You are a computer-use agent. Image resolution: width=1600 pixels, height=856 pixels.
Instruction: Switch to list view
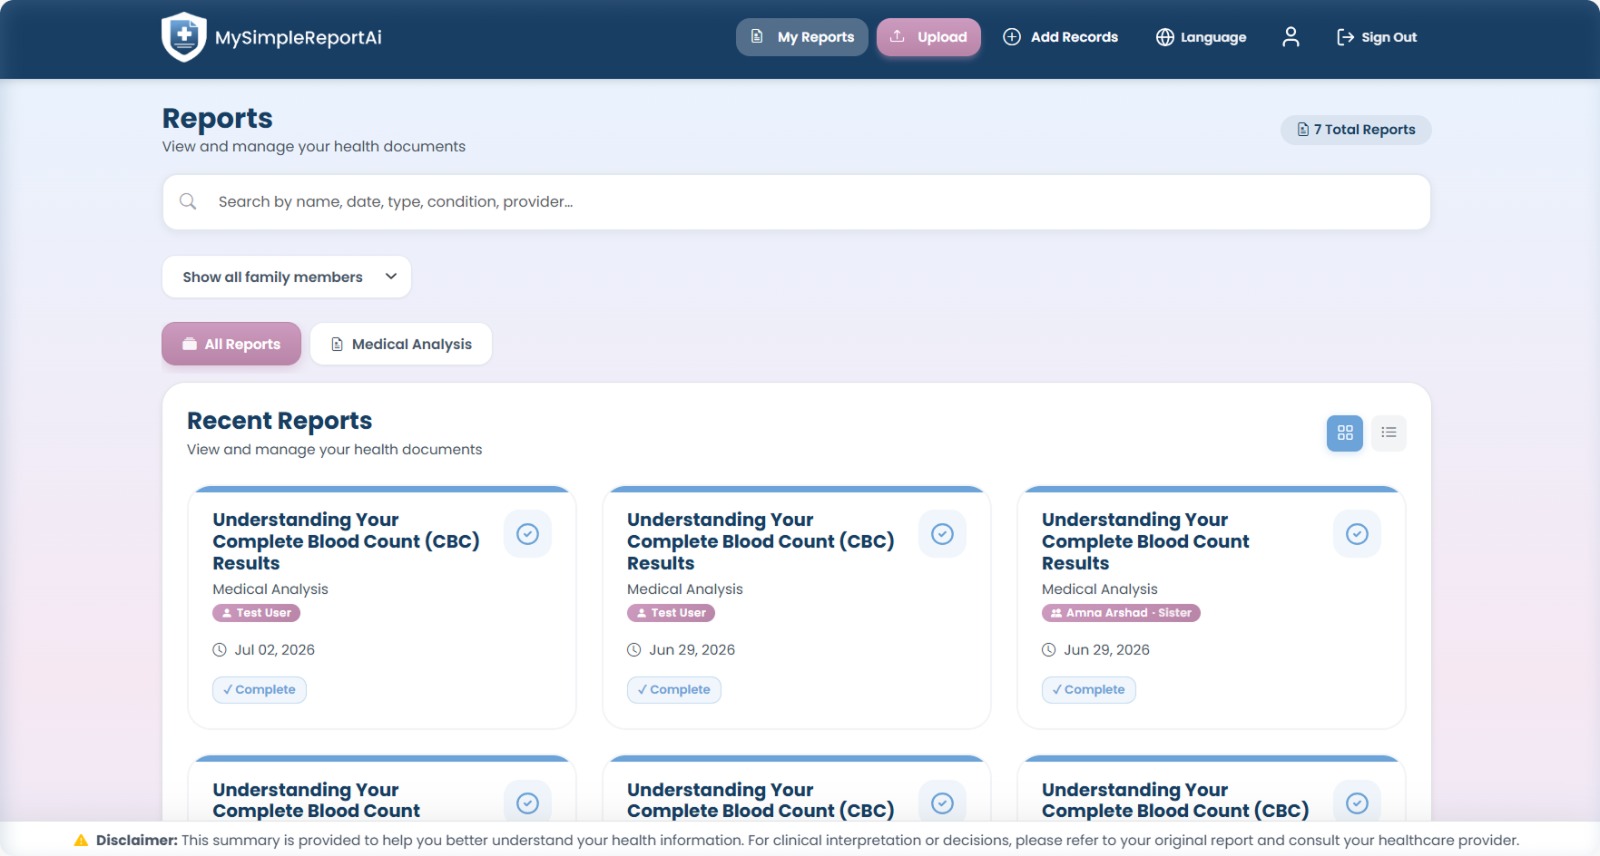click(x=1389, y=433)
